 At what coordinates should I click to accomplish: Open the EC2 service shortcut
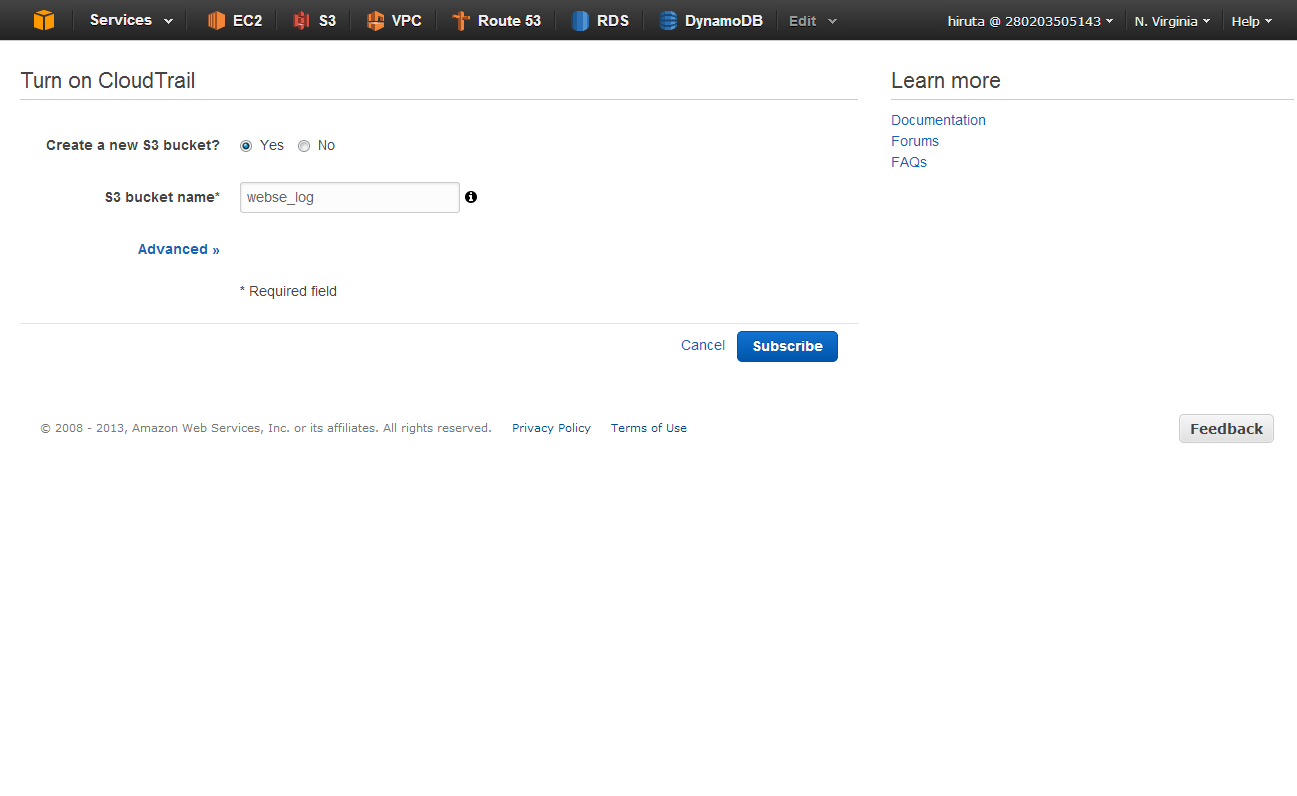pos(234,20)
